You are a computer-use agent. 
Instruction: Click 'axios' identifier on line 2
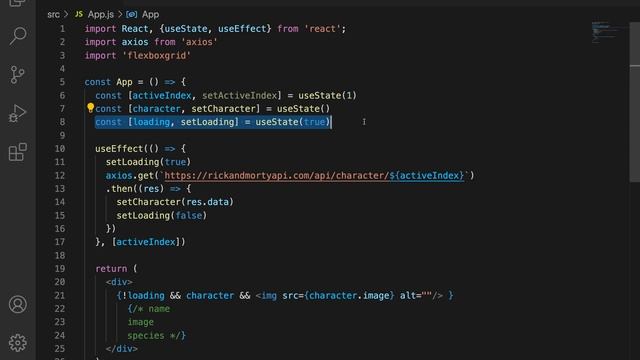pos(135,42)
